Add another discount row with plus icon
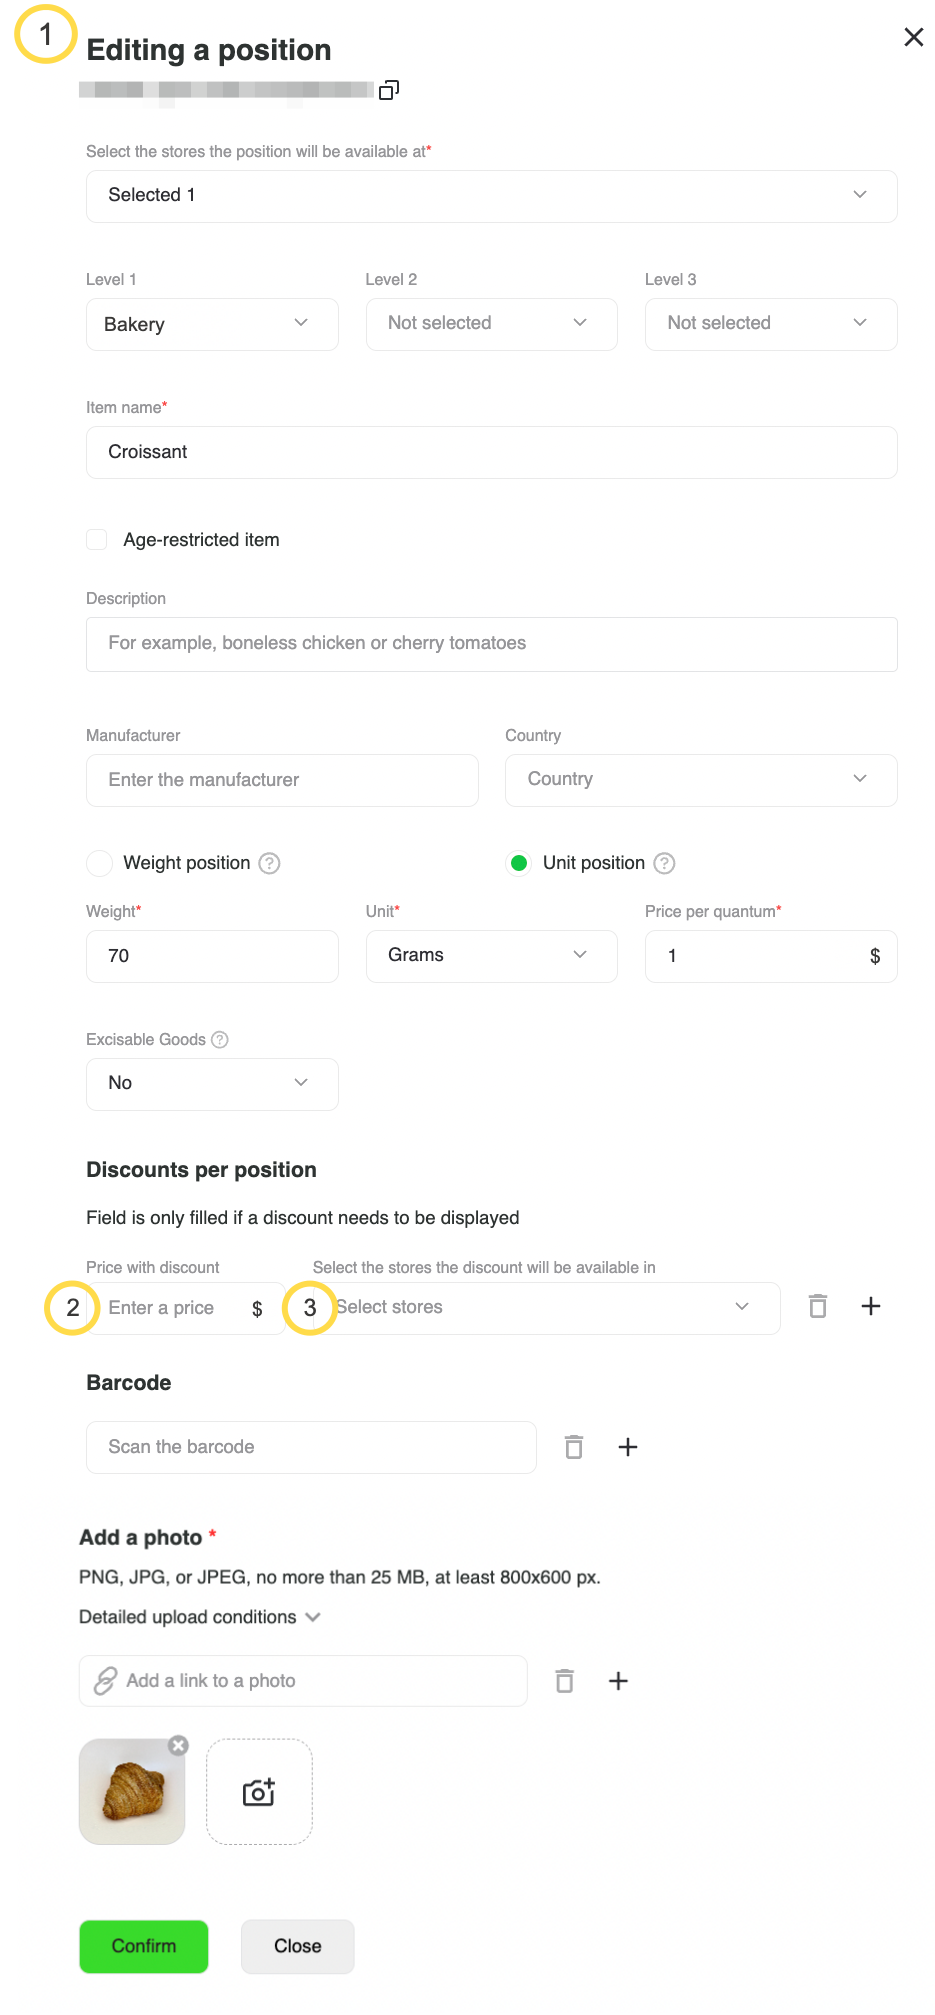935x2015 pixels. coord(871,1306)
